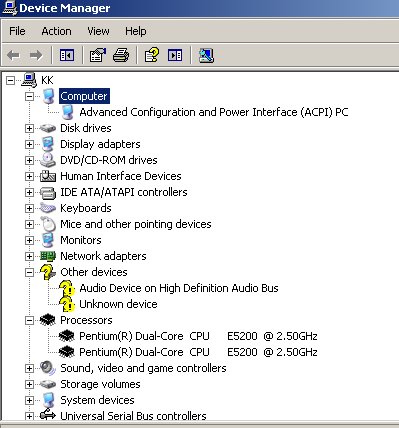
Task: Expand Universal Serial Bus controllers
Action: tap(29, 416)
